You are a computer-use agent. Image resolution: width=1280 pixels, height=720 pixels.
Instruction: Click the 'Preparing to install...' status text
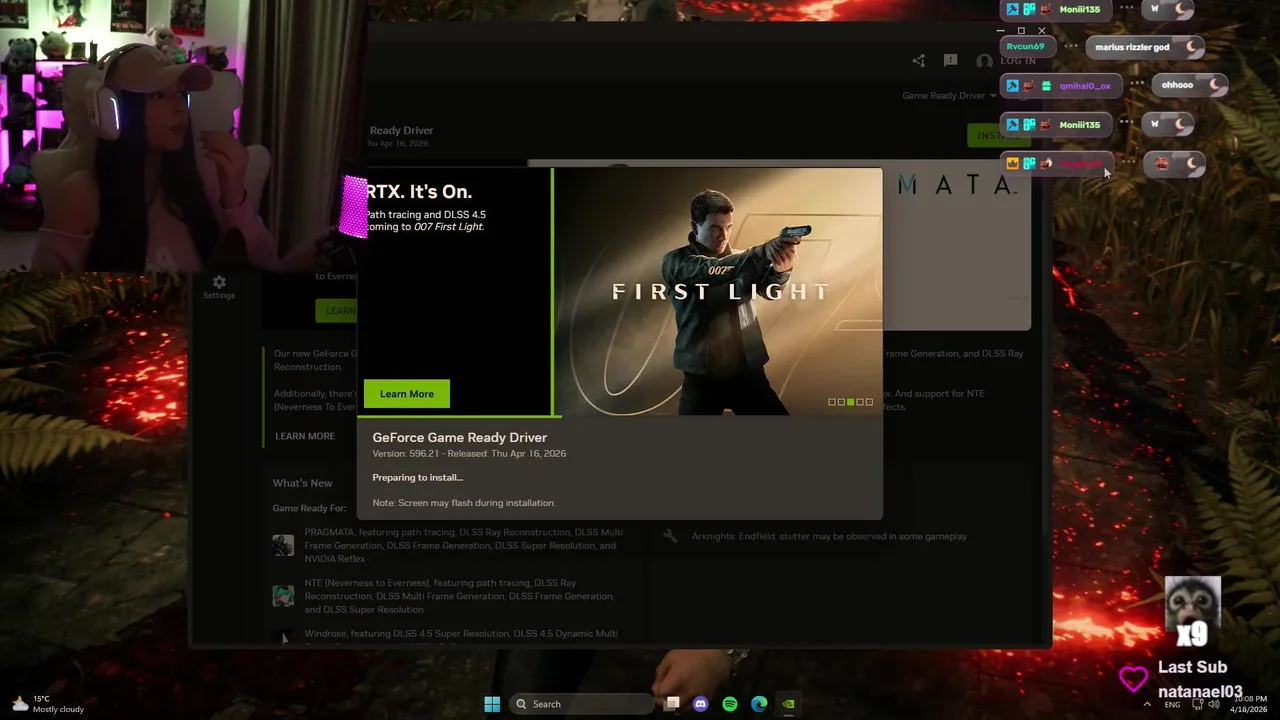pyautogui.click(x=418, y=477)
